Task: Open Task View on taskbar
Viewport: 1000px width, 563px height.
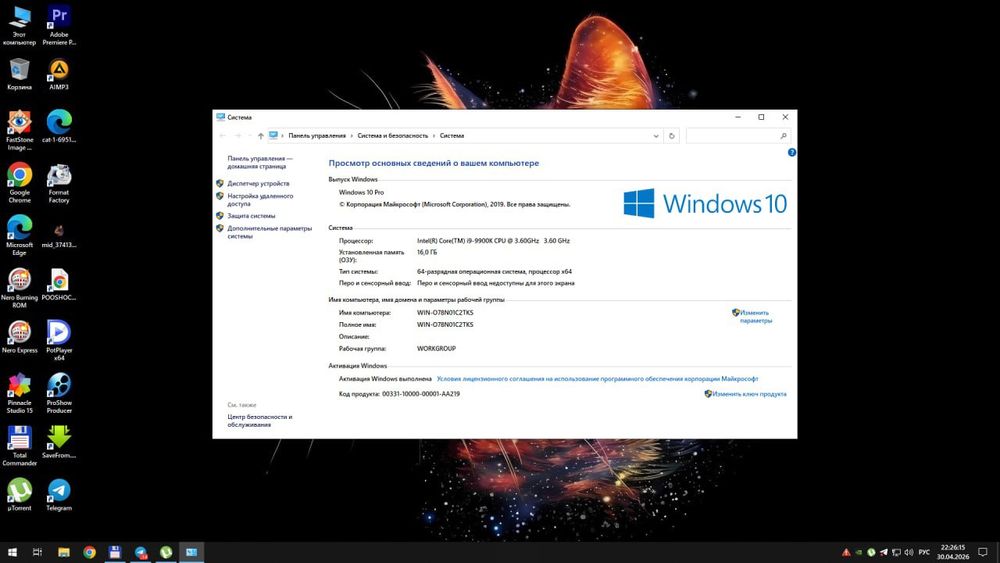Action: (37, 552)
